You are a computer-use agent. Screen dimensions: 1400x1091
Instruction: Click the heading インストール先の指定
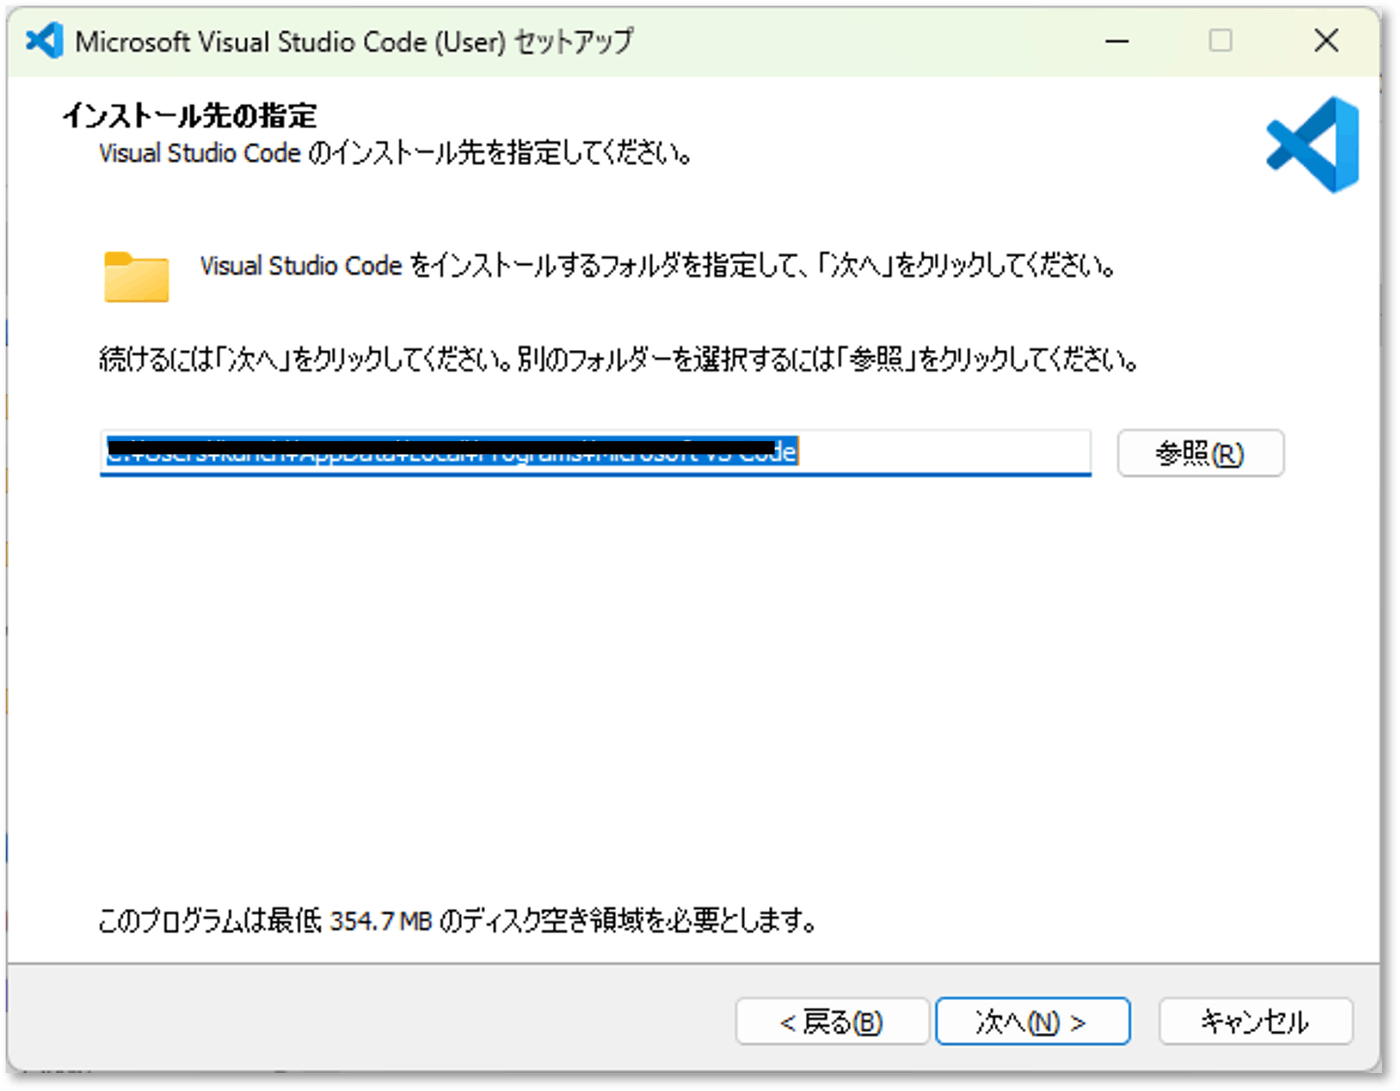coord(190,116)
